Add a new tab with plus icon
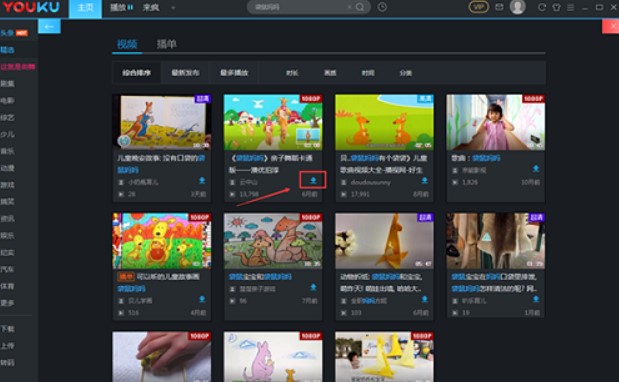 tap(173, 7)
